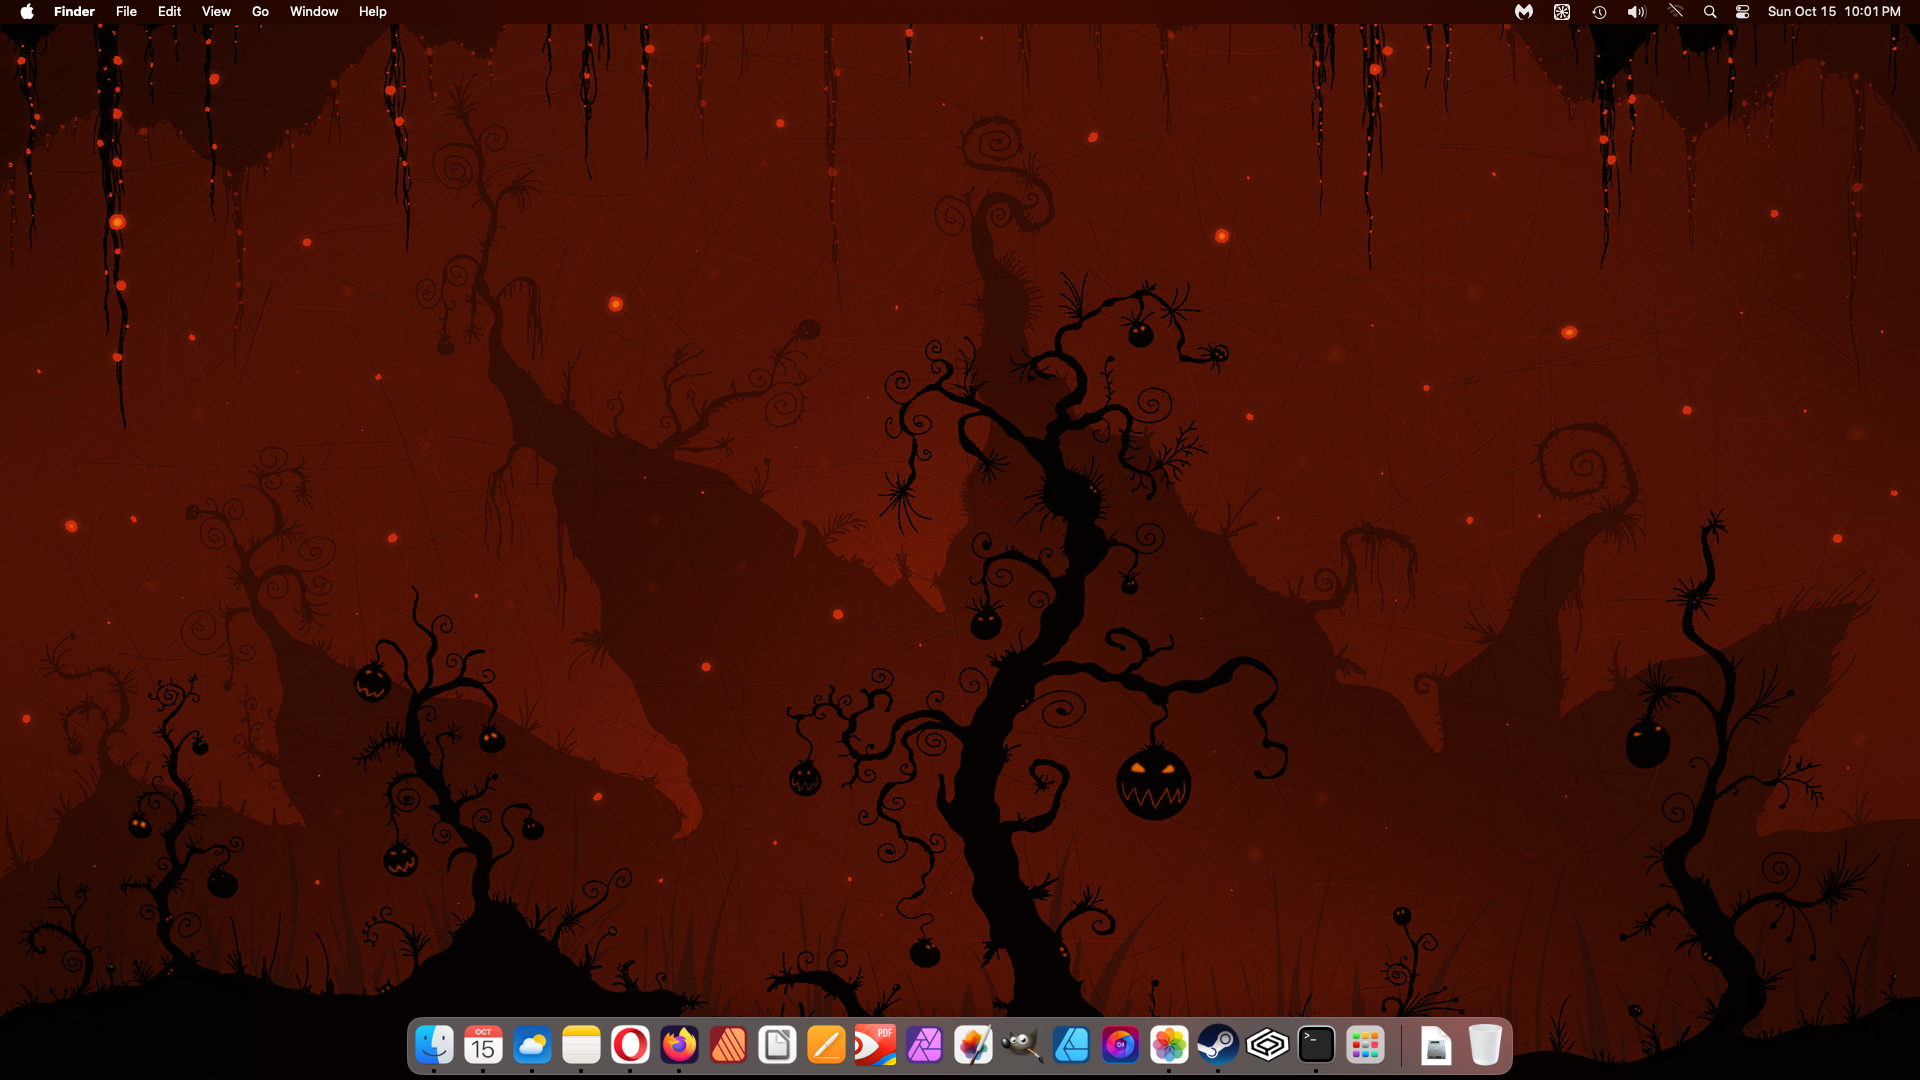Open Launchpad from the Dock
The height and width of the screenshot is (1080, 1920).
coord(1365,1046)
